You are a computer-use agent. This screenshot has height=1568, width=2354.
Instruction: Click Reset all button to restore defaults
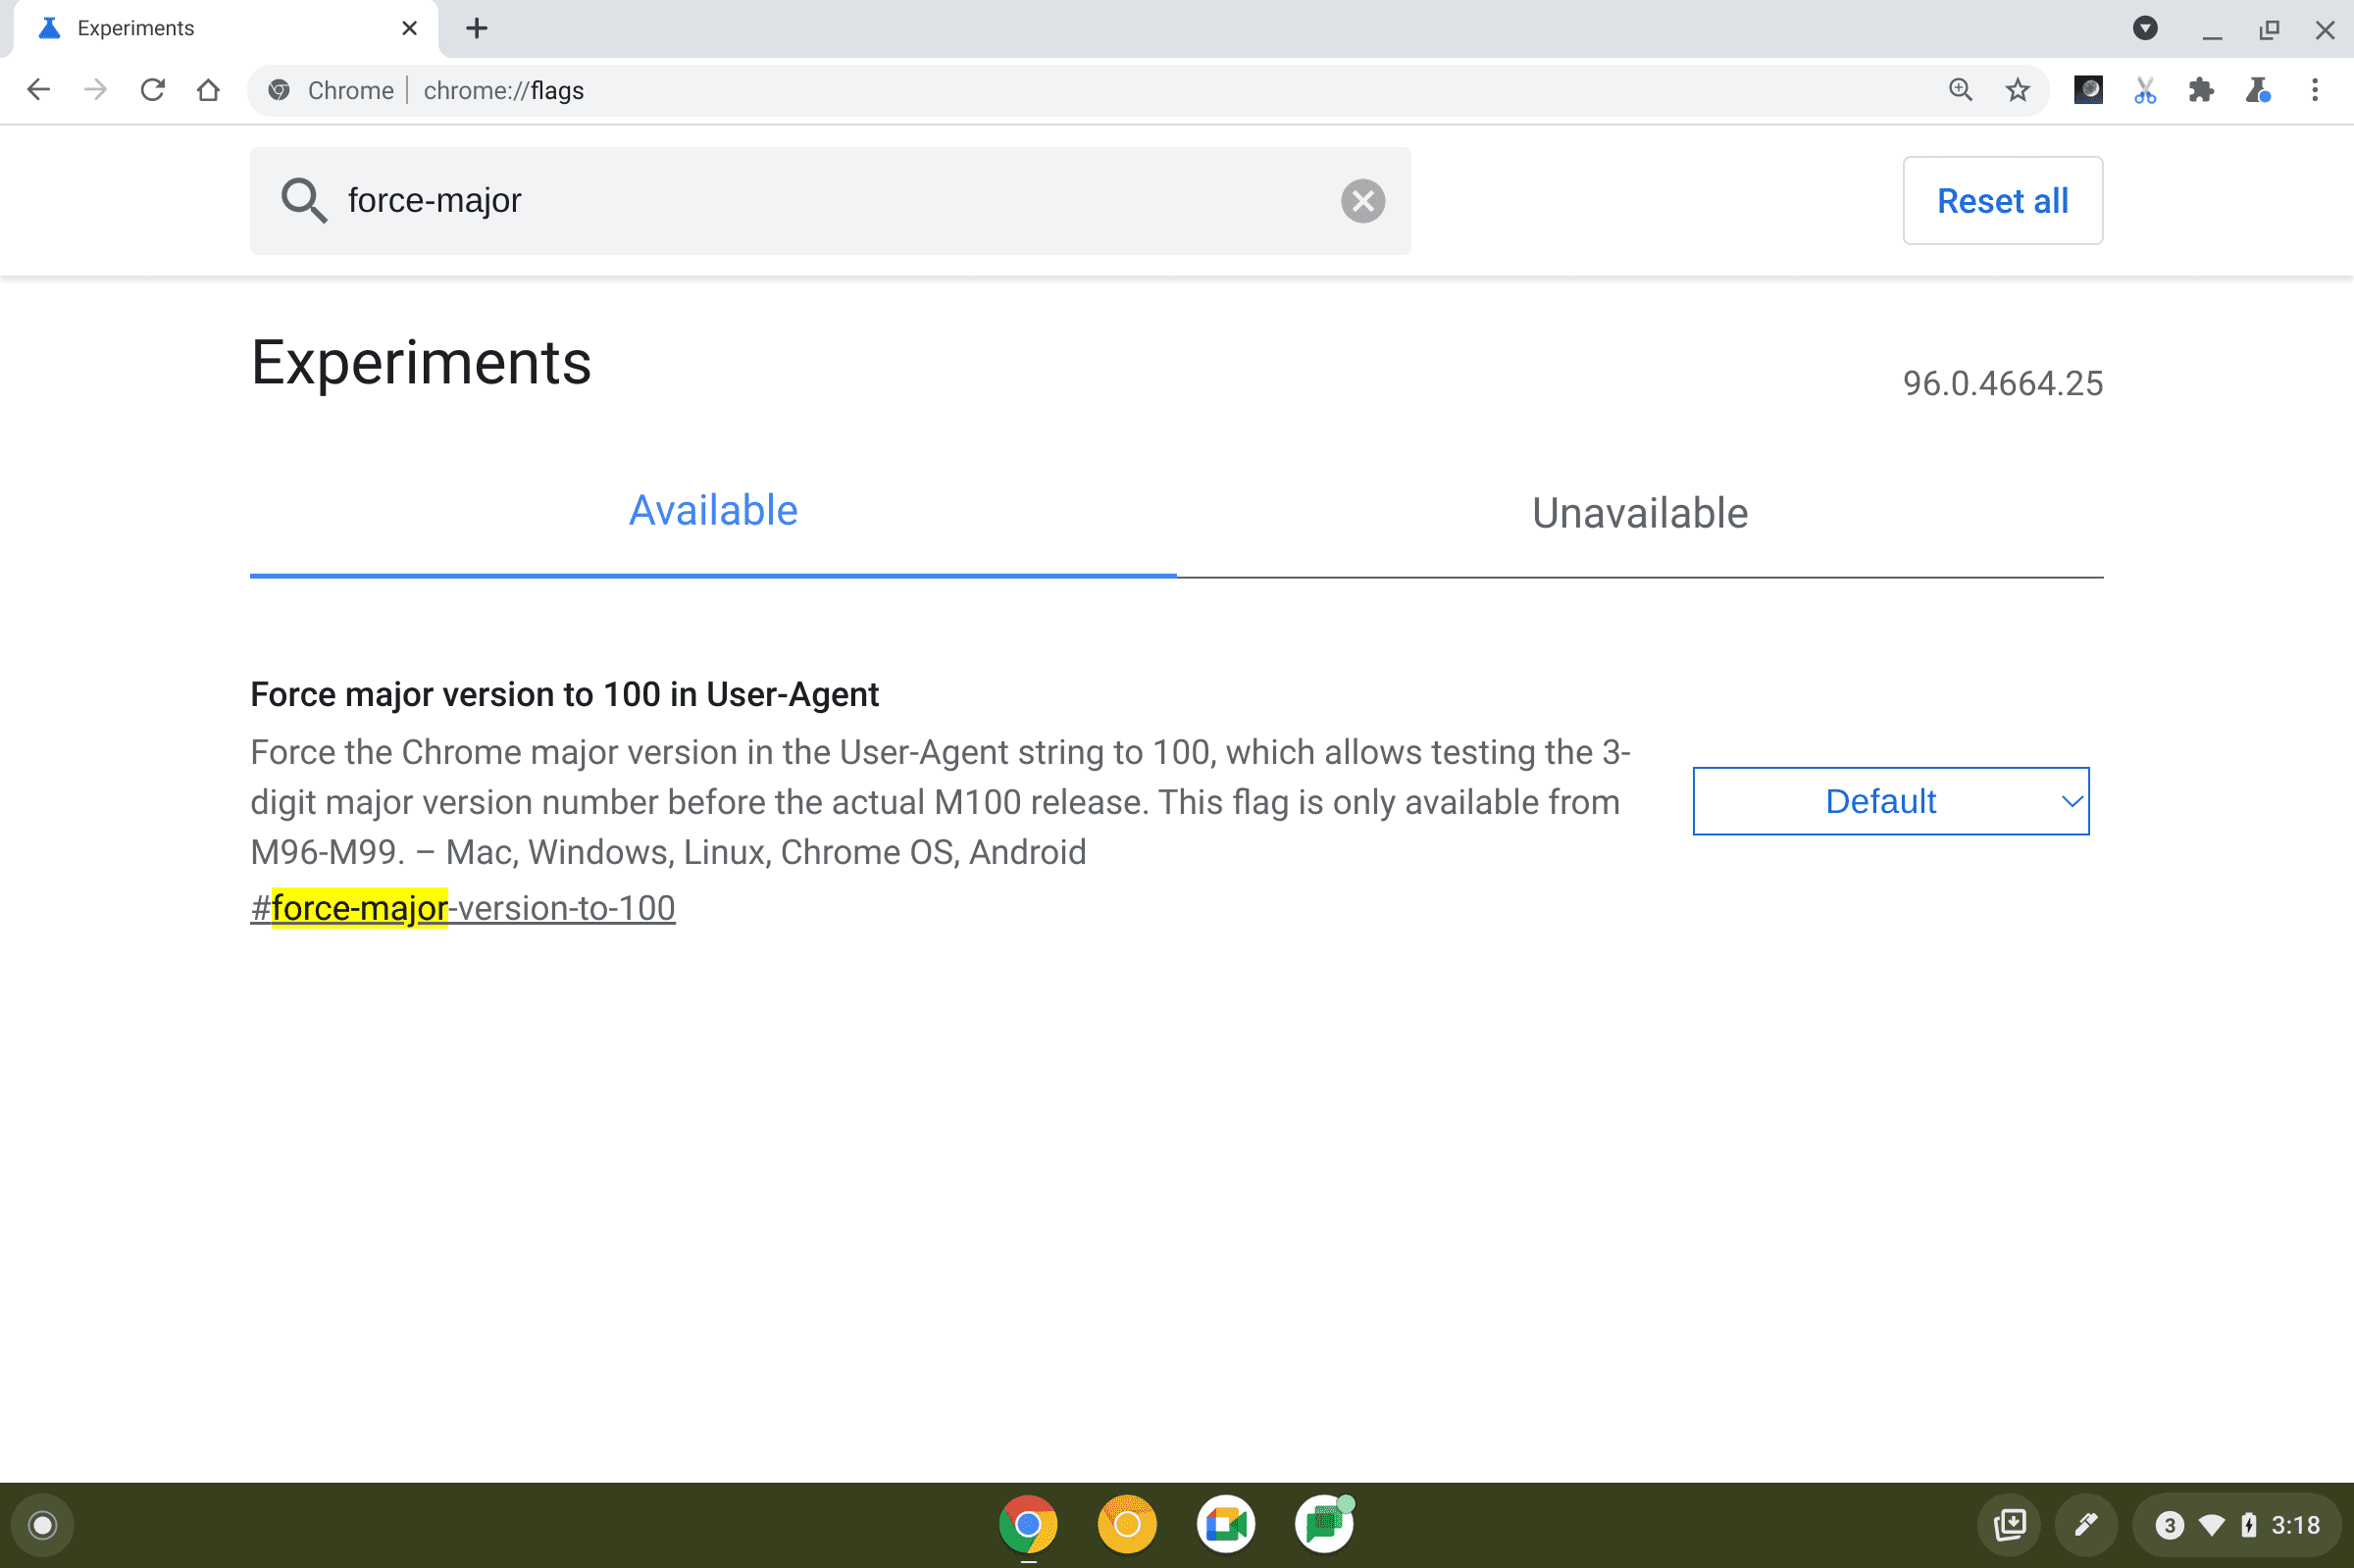tap(2002, 199)
